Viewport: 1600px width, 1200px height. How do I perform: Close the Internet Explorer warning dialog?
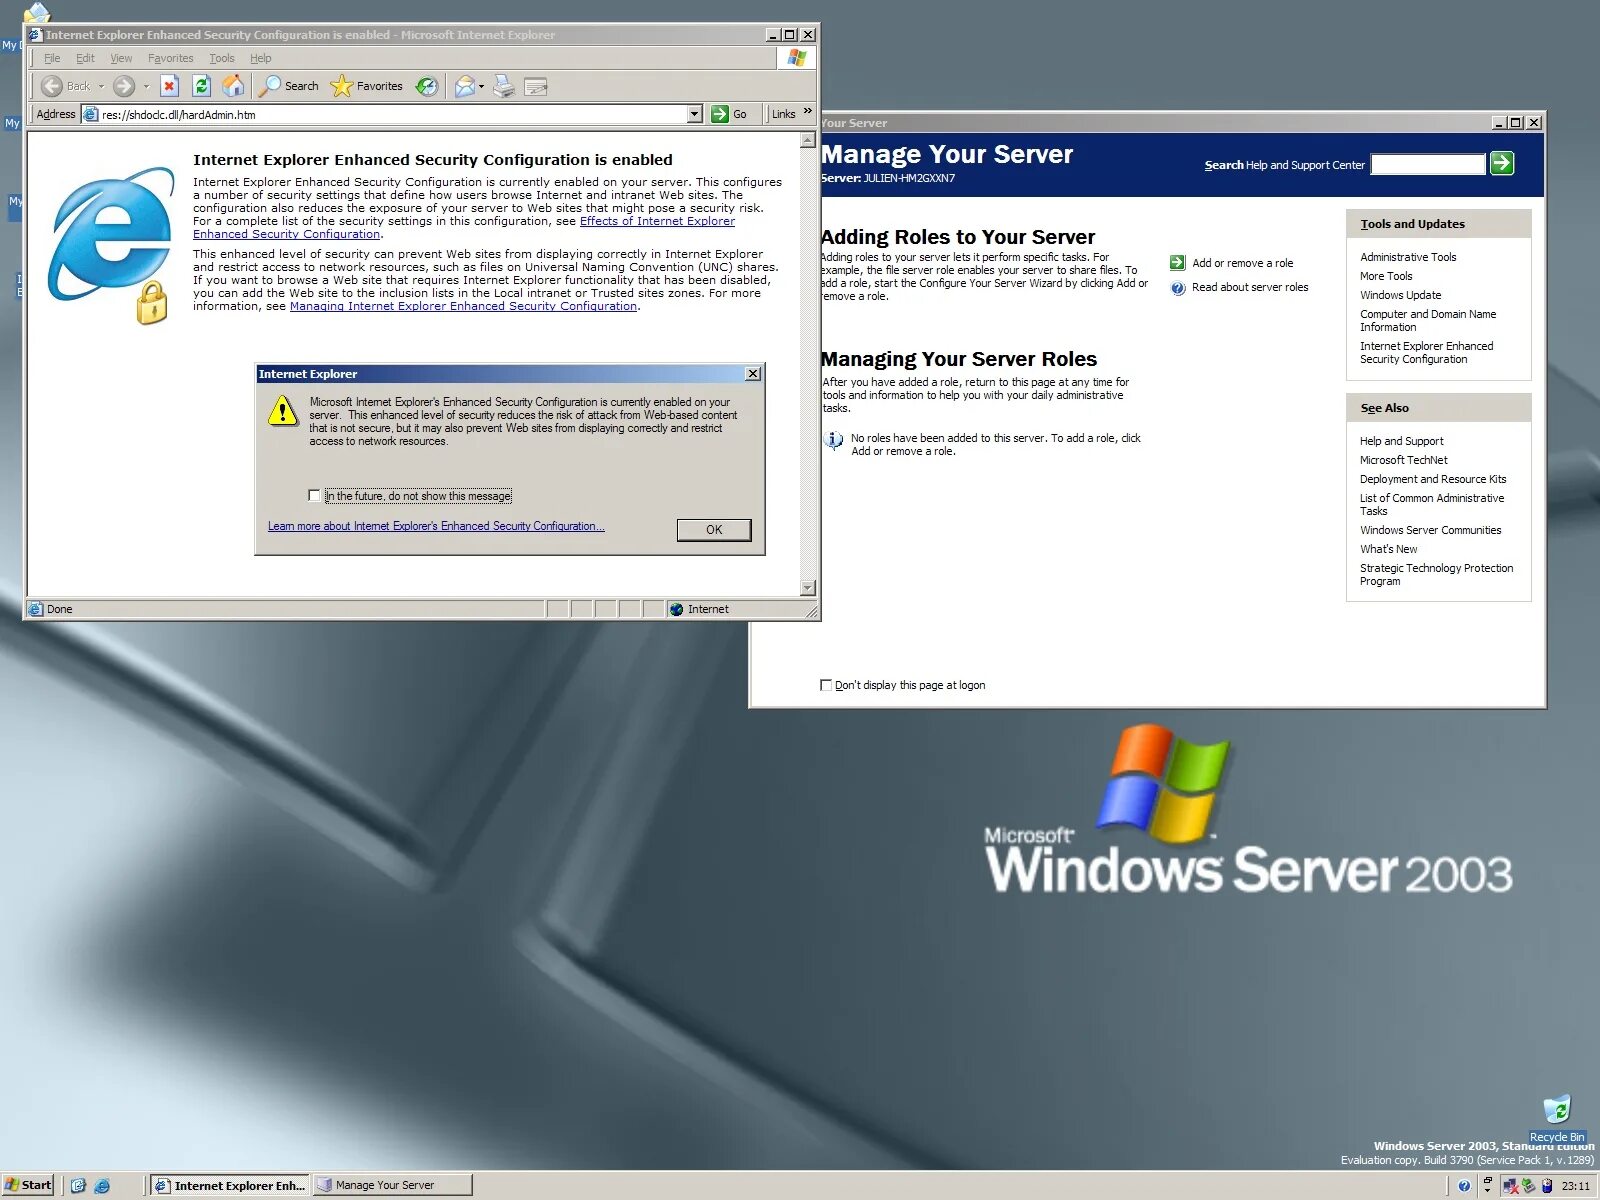tap(753, 374)
